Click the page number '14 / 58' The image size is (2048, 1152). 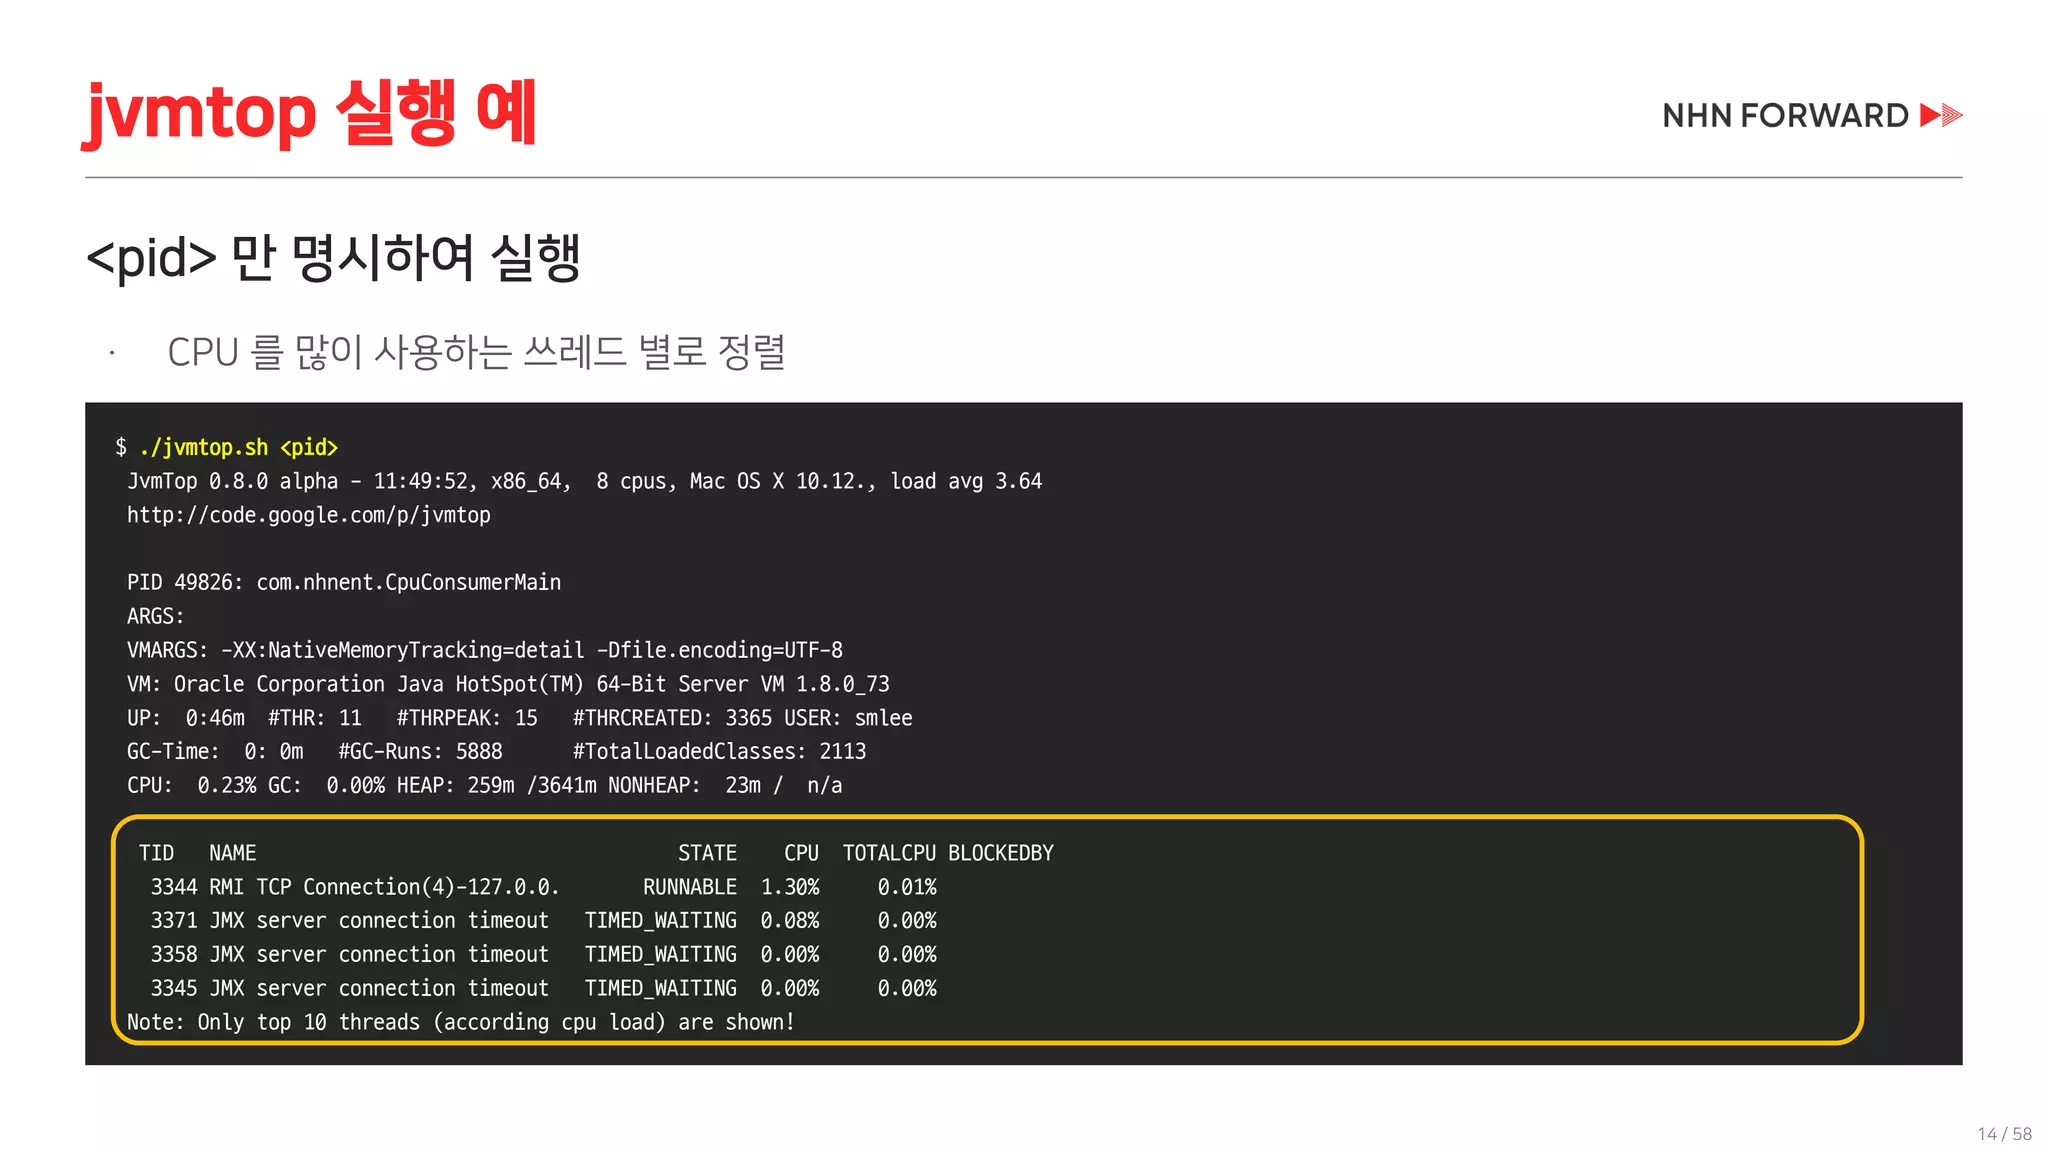pyautogui.click(x=2004, y=1134)
